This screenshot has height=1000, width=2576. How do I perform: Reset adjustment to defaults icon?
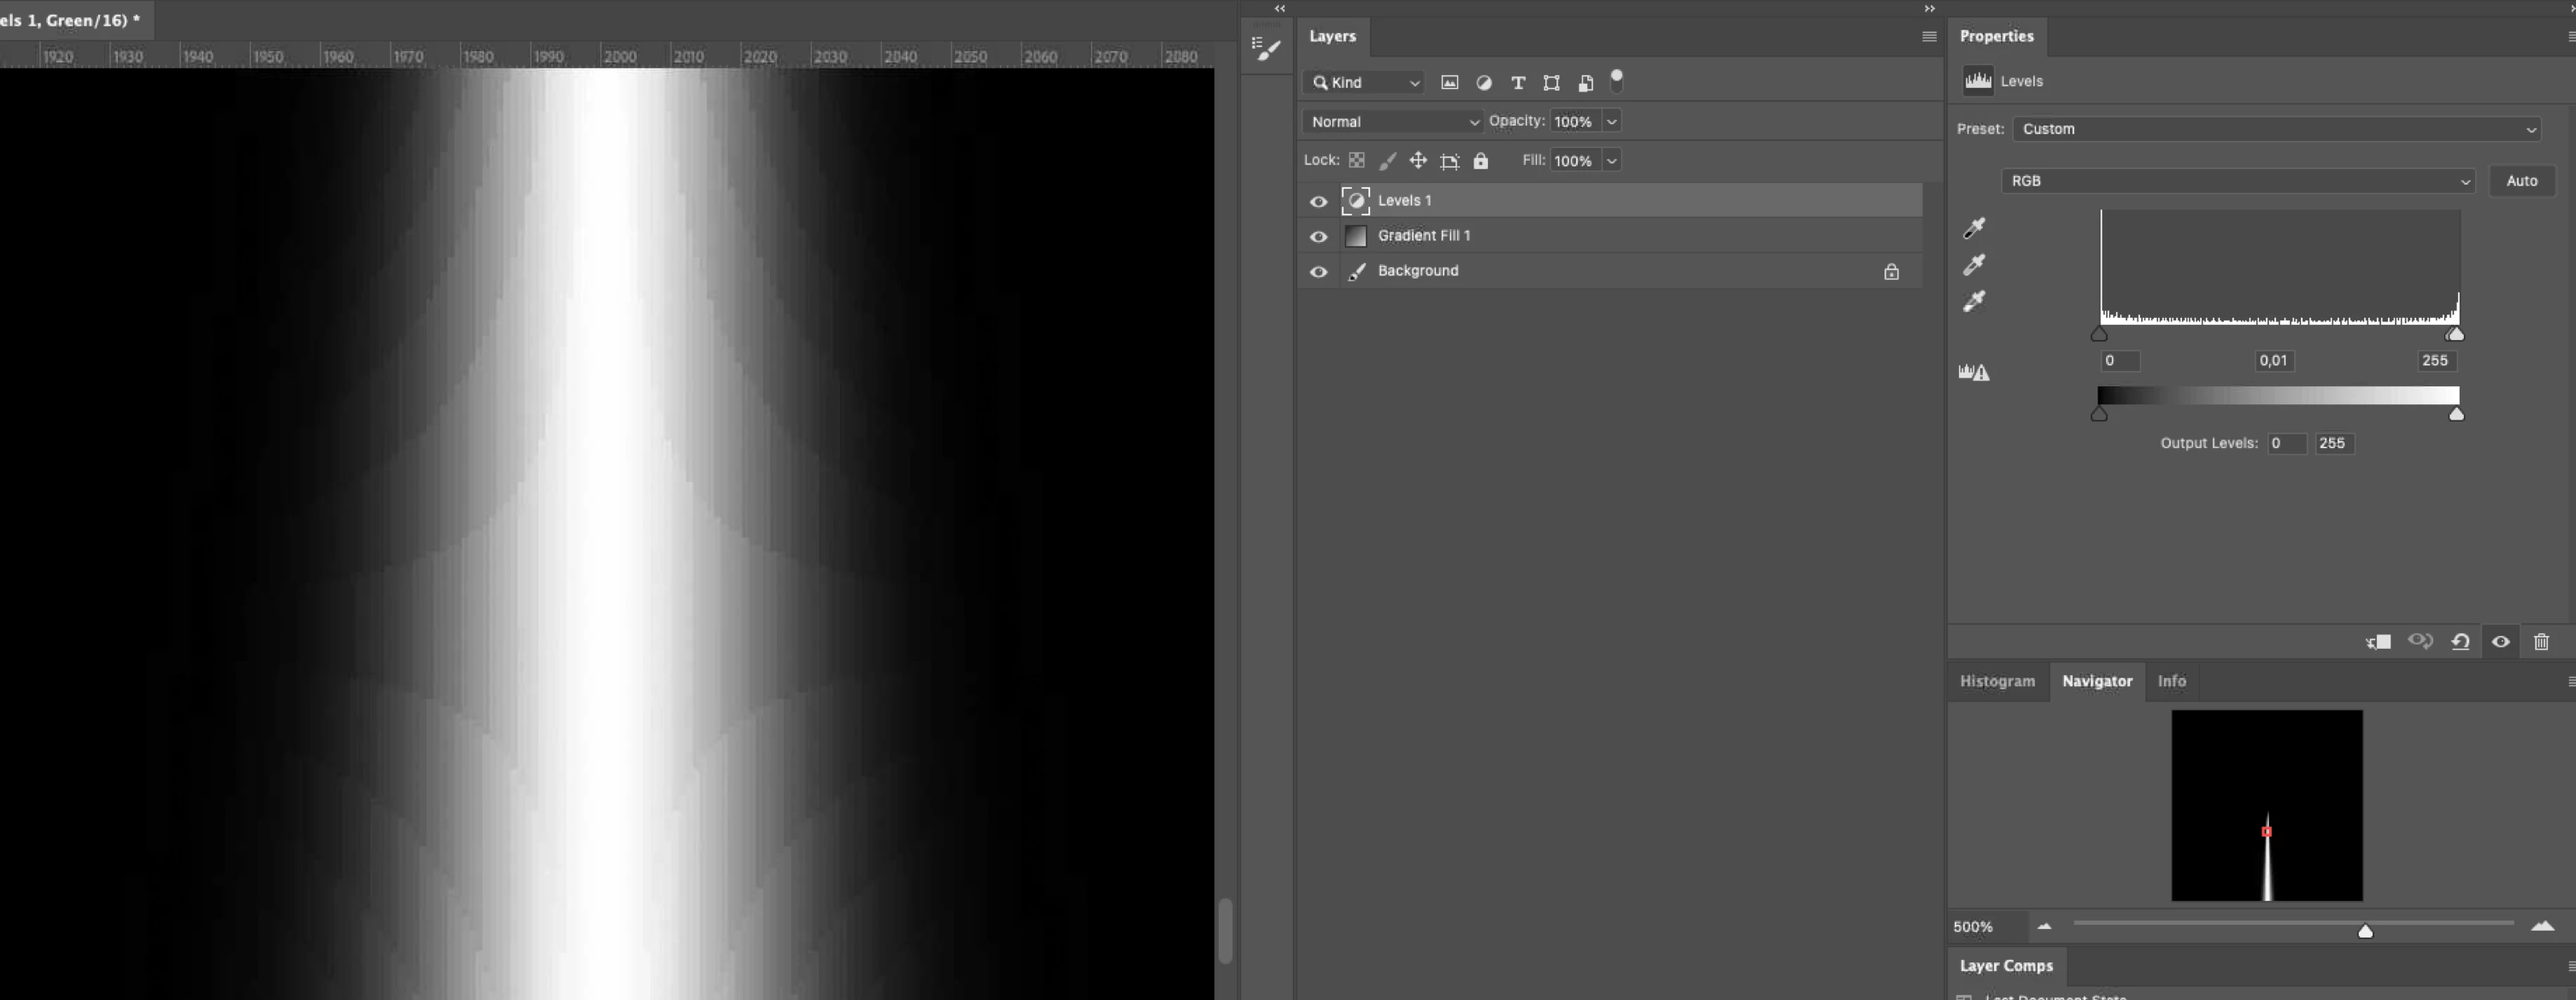(x=2460, y=642)
